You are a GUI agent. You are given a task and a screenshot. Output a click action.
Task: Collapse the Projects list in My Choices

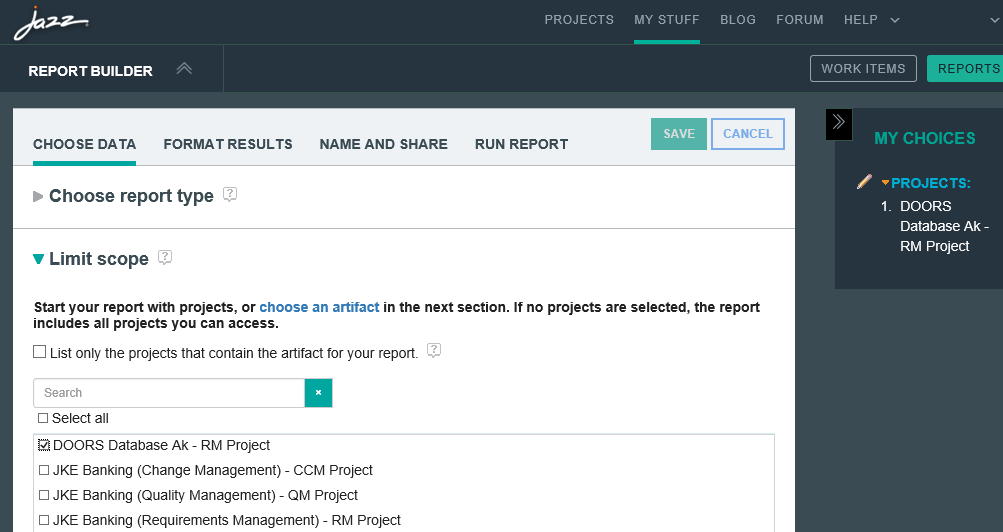point(885,183)
